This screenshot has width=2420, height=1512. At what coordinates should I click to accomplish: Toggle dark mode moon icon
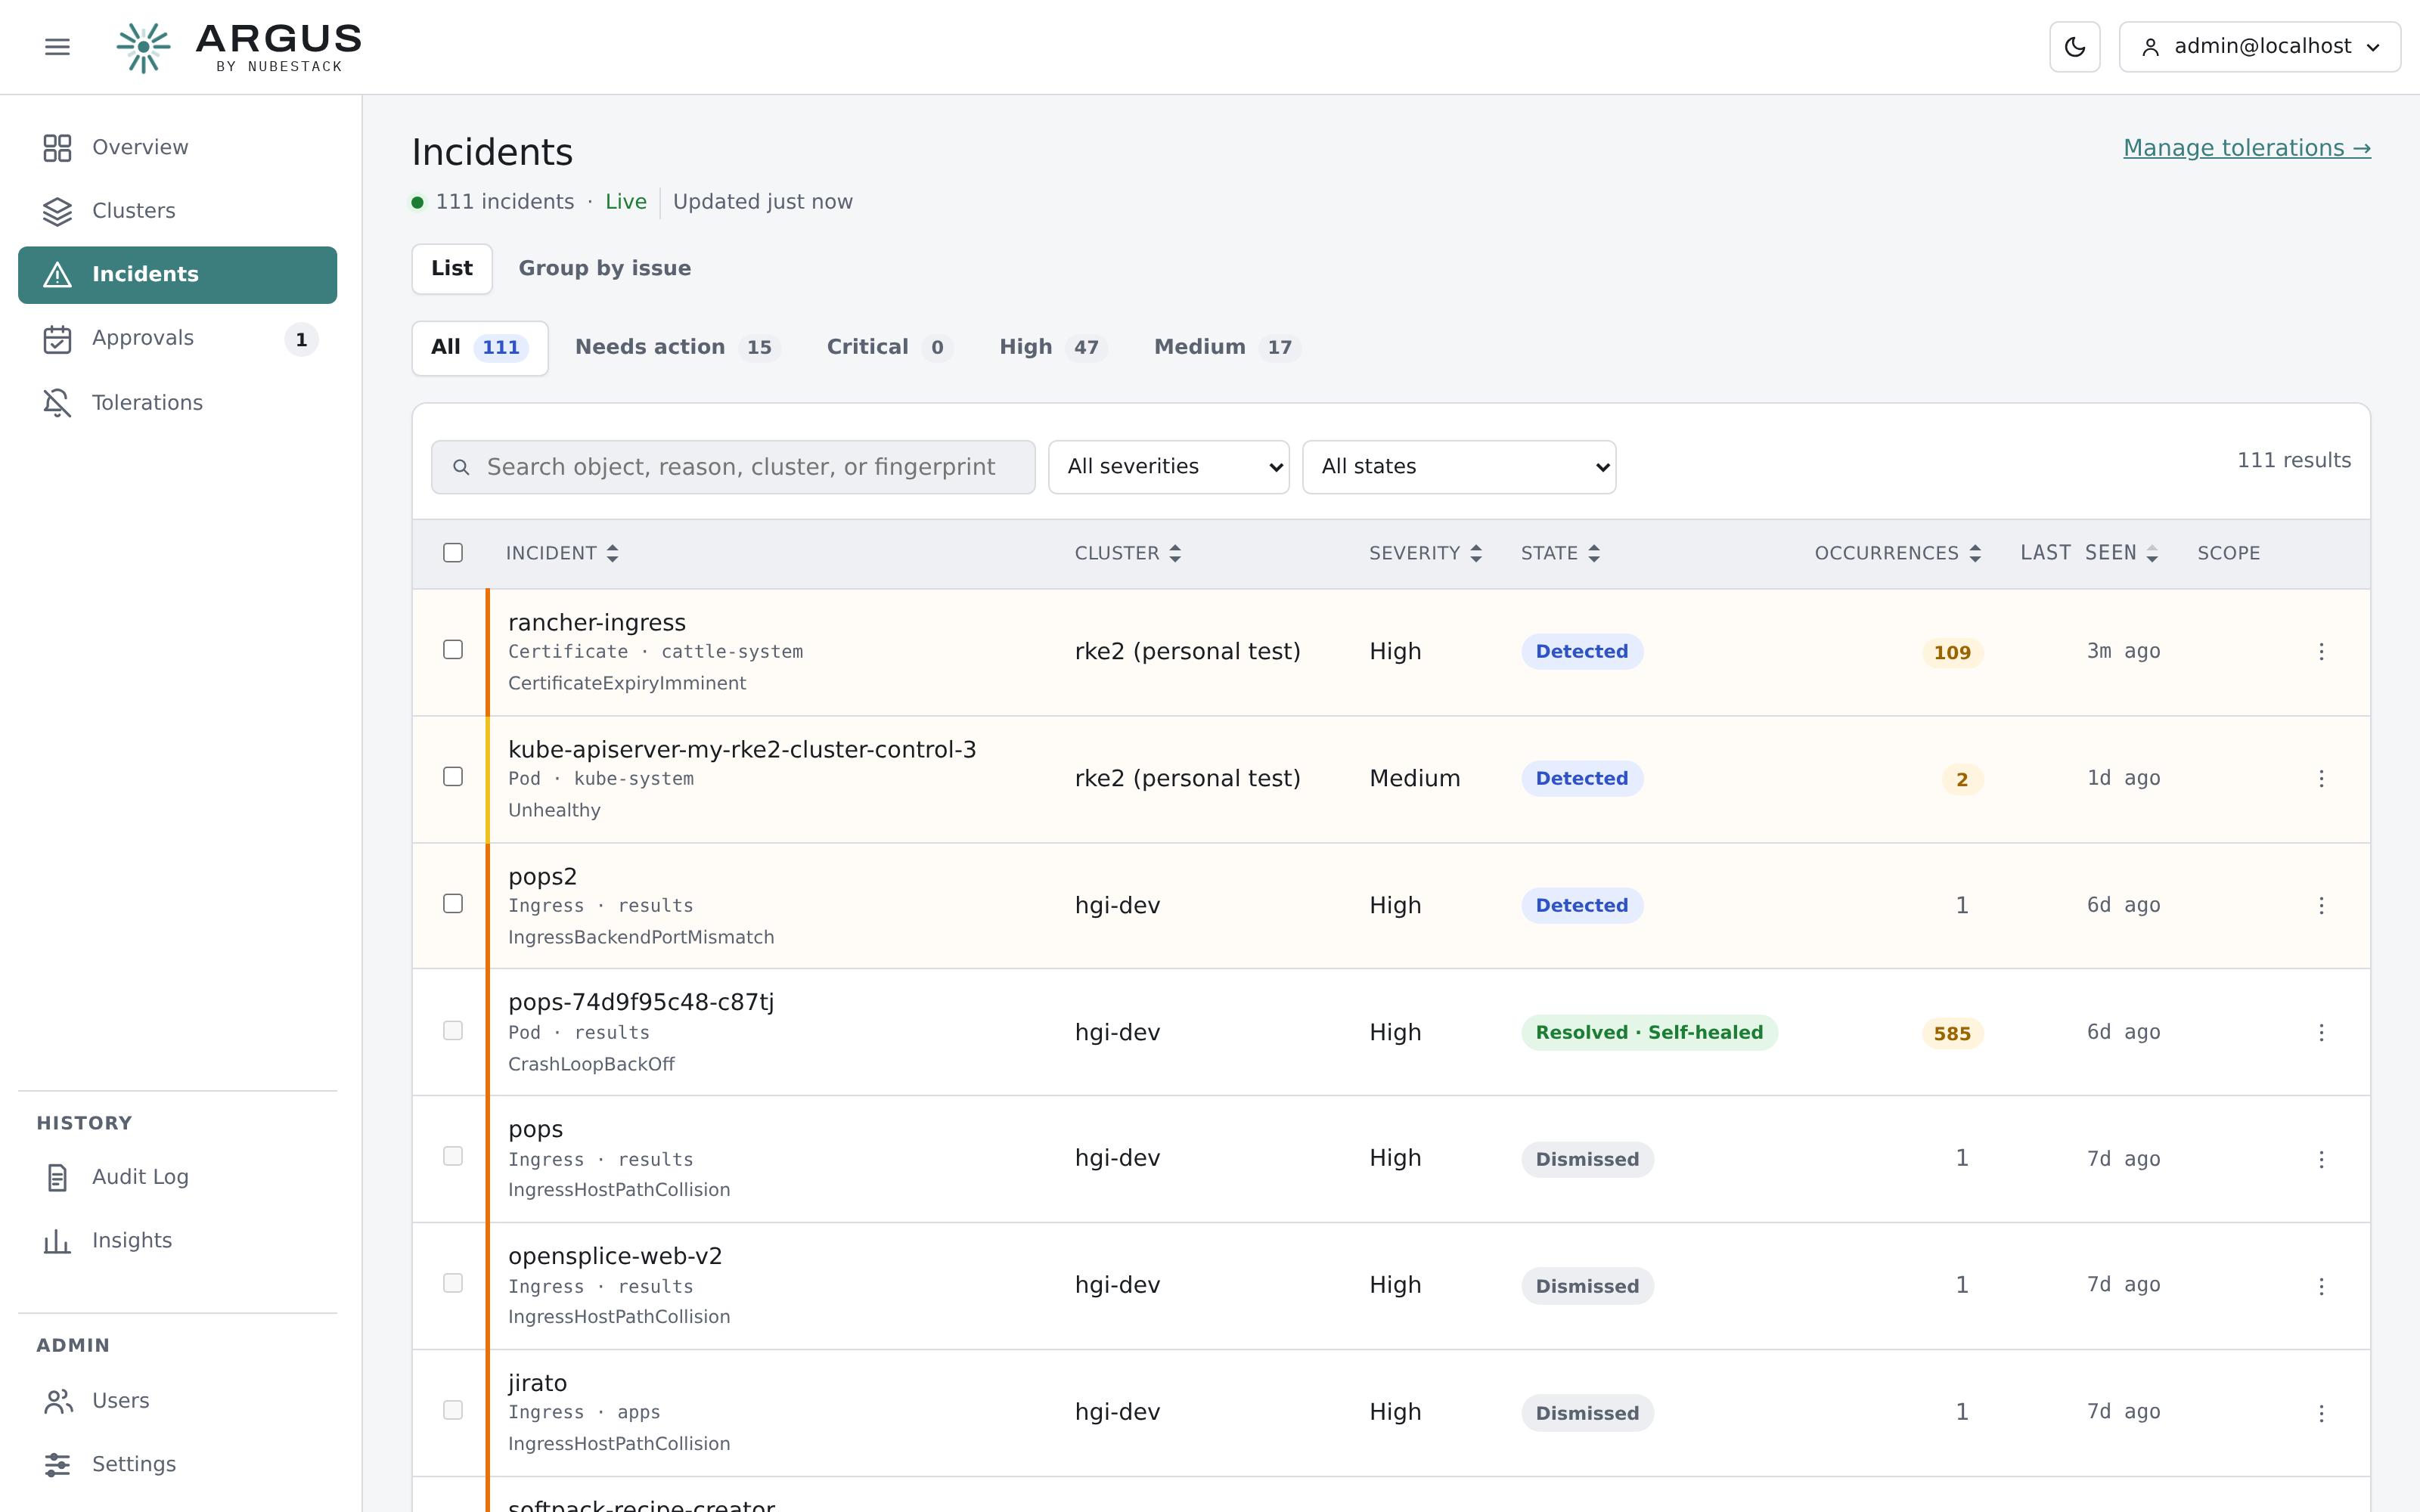2074,47
